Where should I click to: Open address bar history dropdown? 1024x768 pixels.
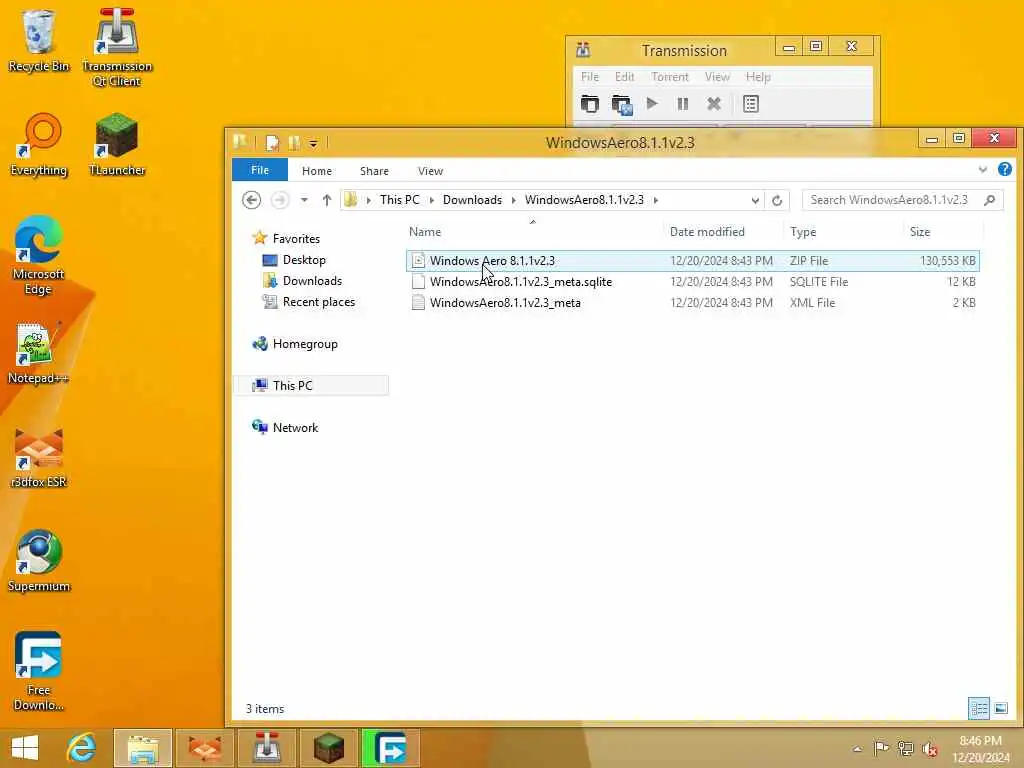[x=755, y=200]
